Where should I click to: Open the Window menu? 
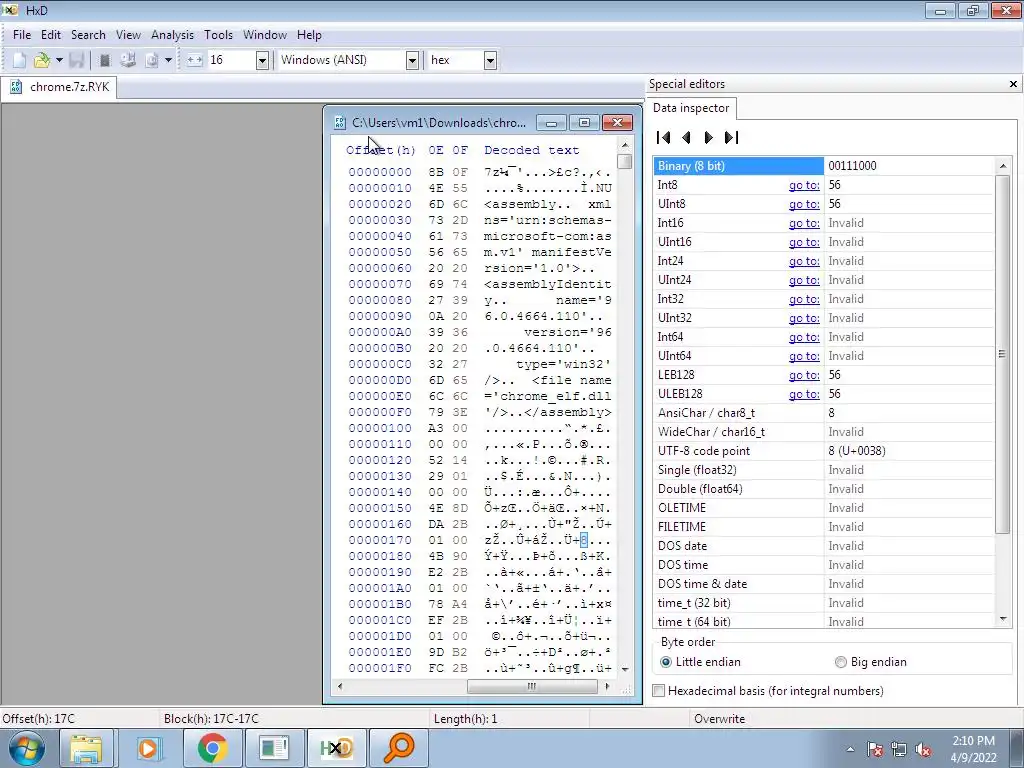click(x=264, y=35)
